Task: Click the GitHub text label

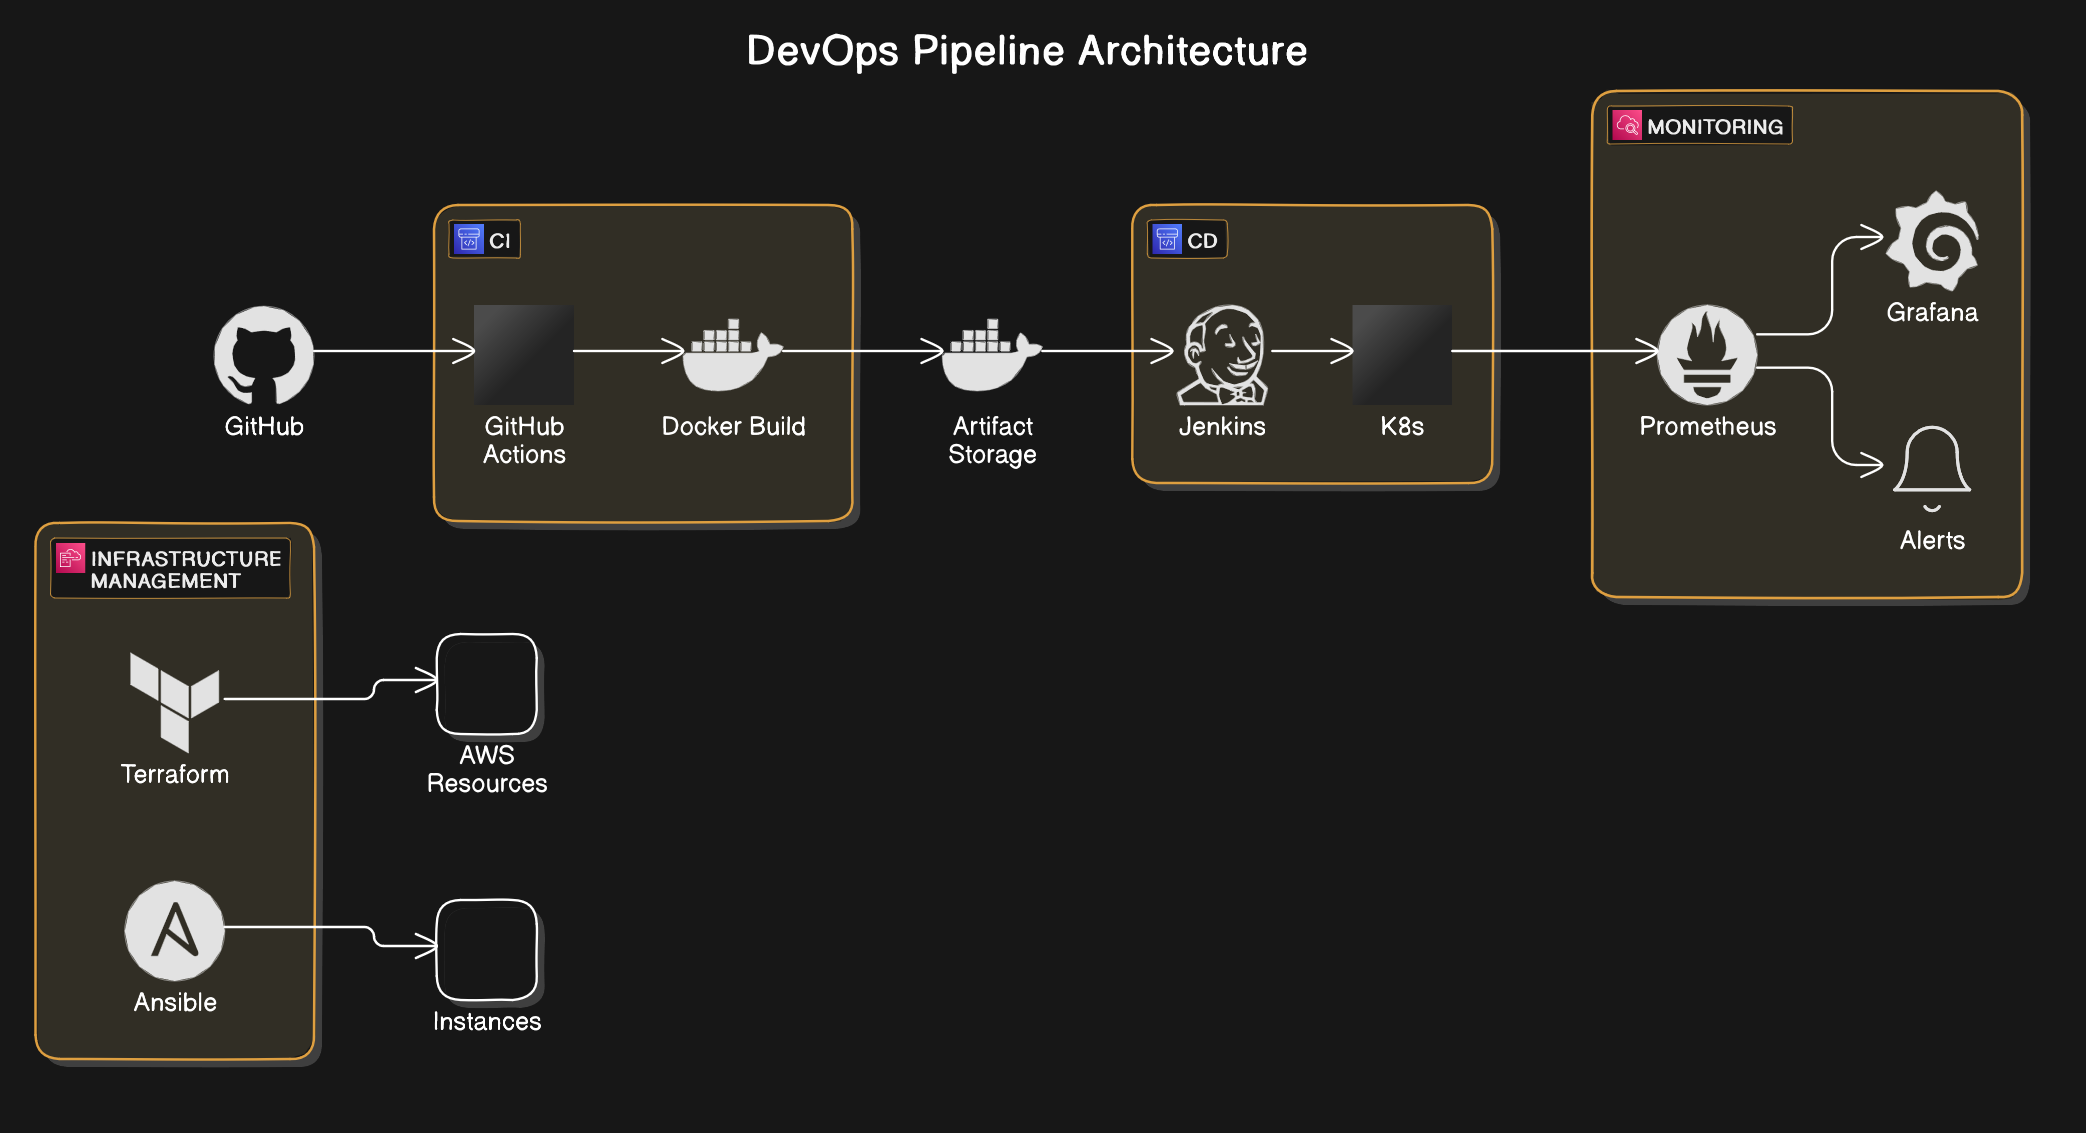Action: (x=264, y=426)
